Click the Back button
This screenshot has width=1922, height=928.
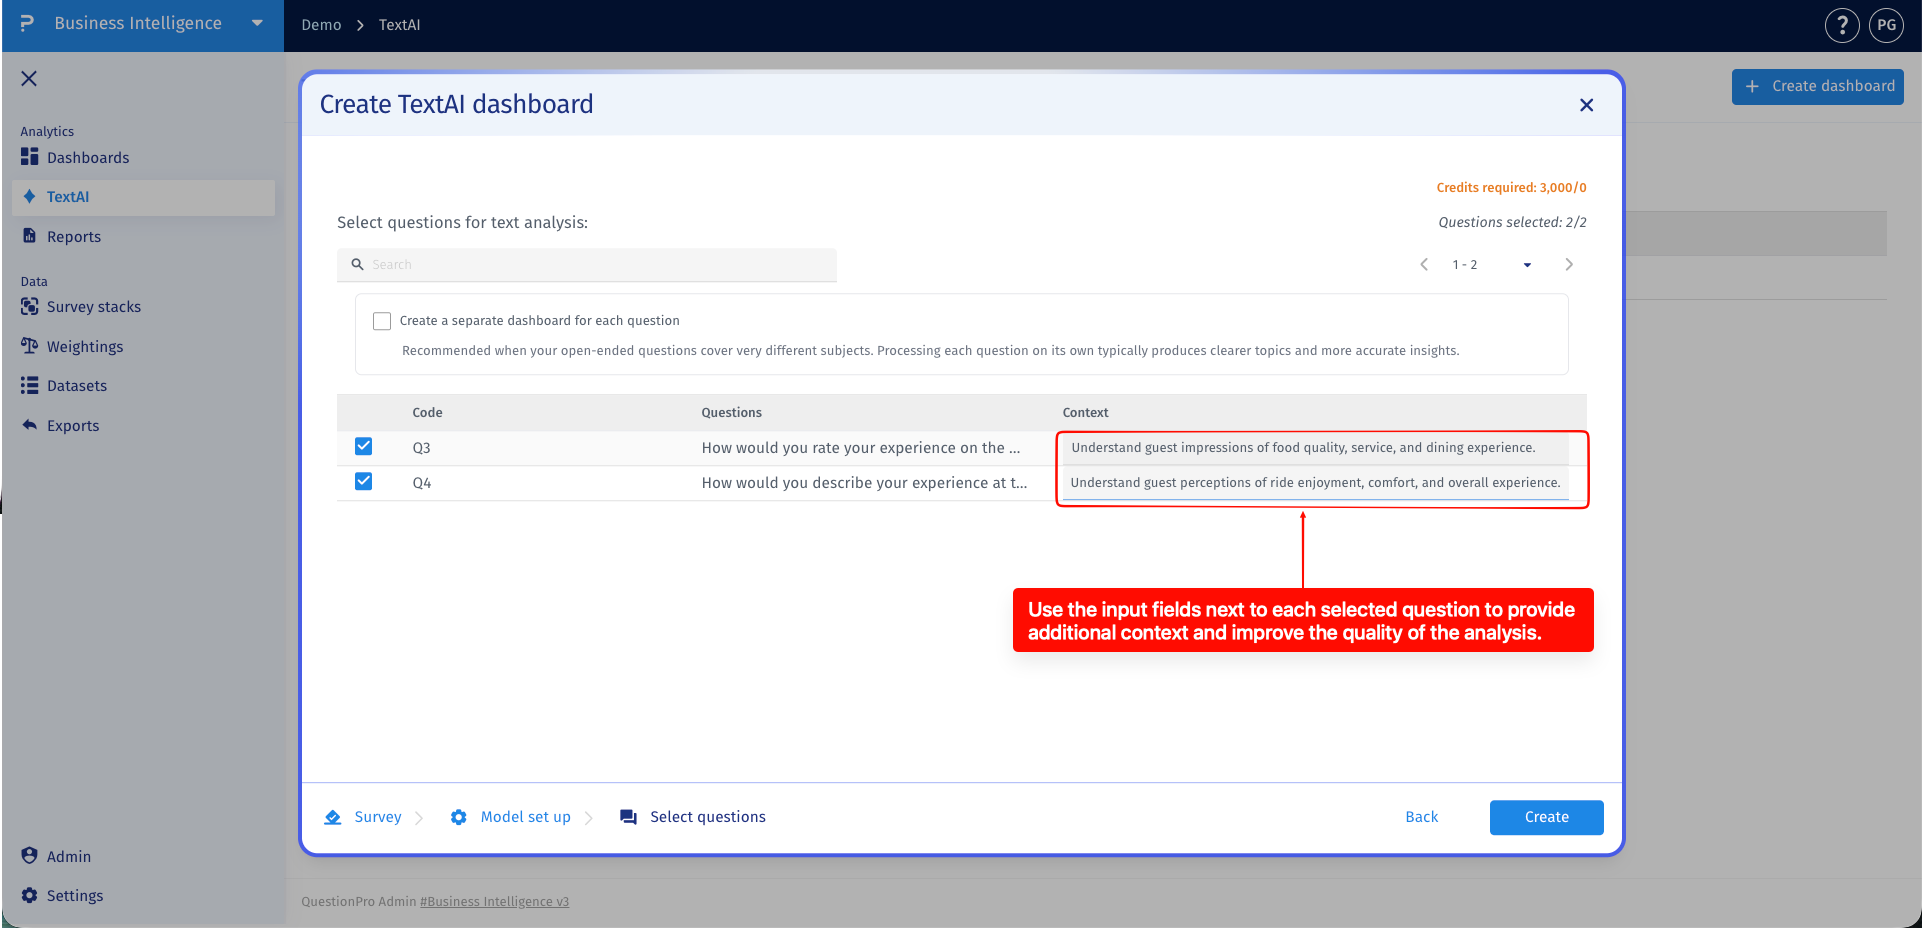(x=1421, y=817)
